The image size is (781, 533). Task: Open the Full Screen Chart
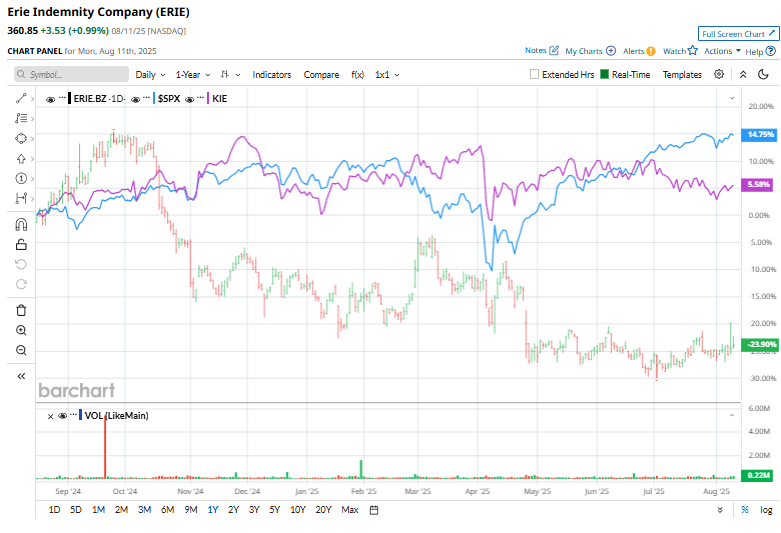739,34
